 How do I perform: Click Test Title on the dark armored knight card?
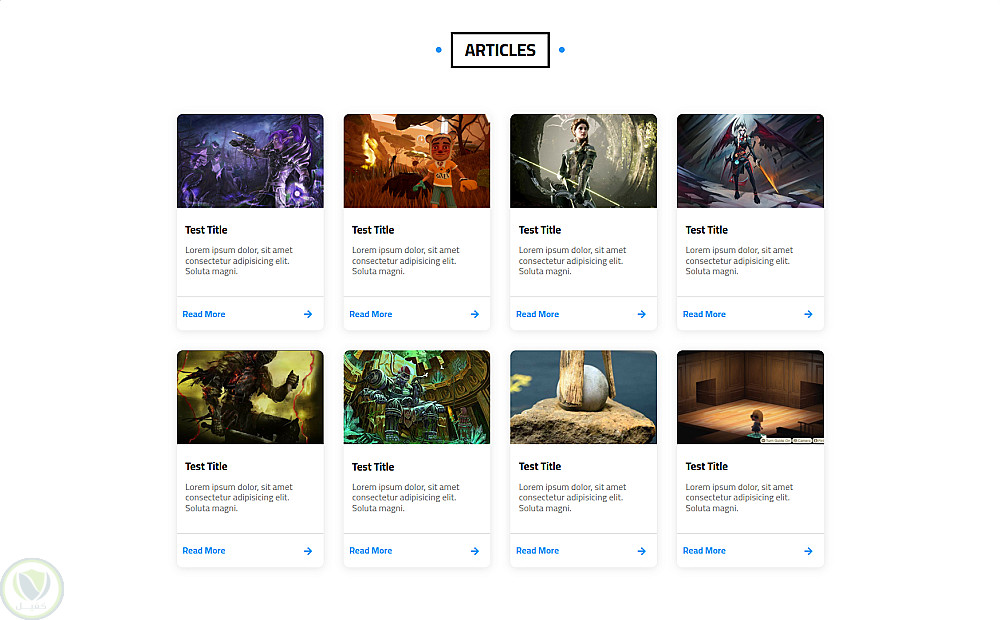pyautogui.click(x=206, y=467)
